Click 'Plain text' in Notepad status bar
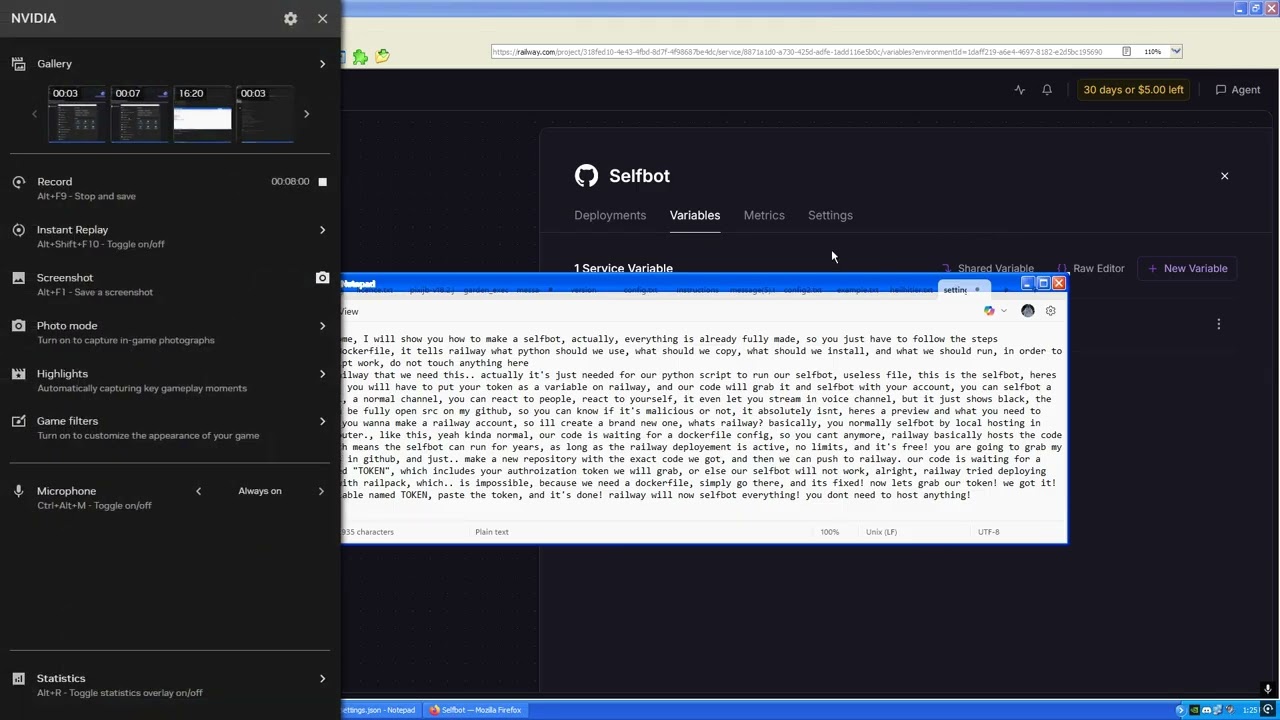Screen dimensions: 1280x720 click(x=492, y=532)
